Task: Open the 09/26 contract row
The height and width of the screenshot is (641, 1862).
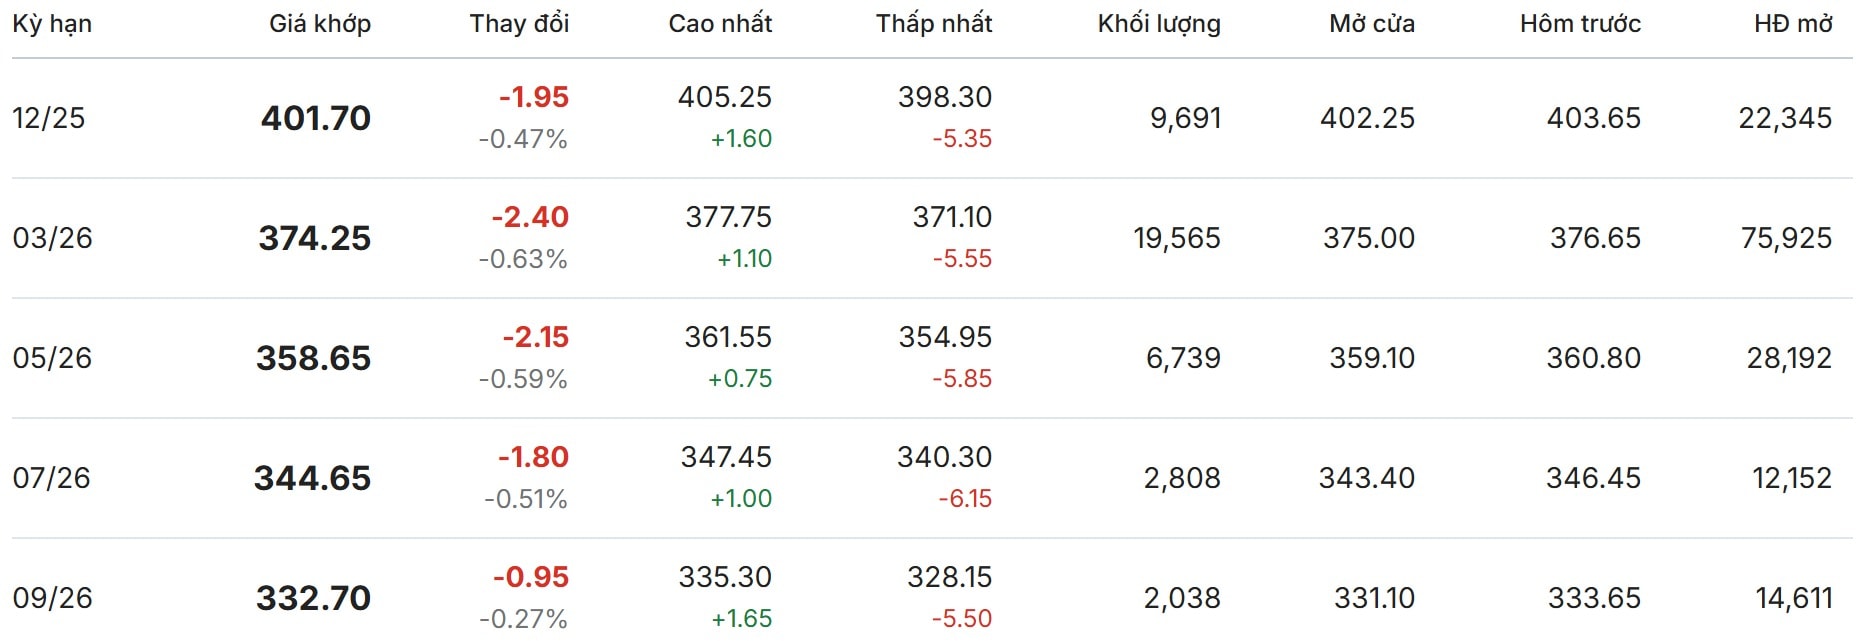Action: point(52,598)
